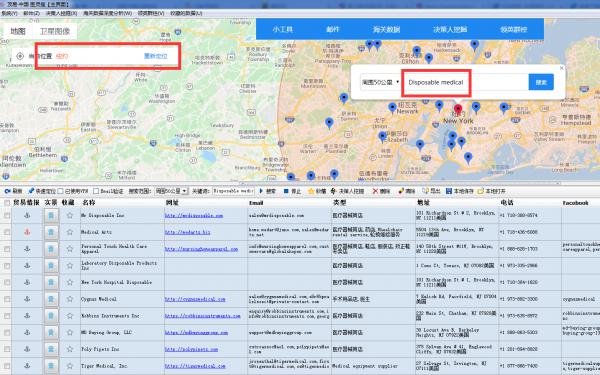Stop the search with the stop icon
The height and width of the screenshot is (375, 600).
[286, 191]
